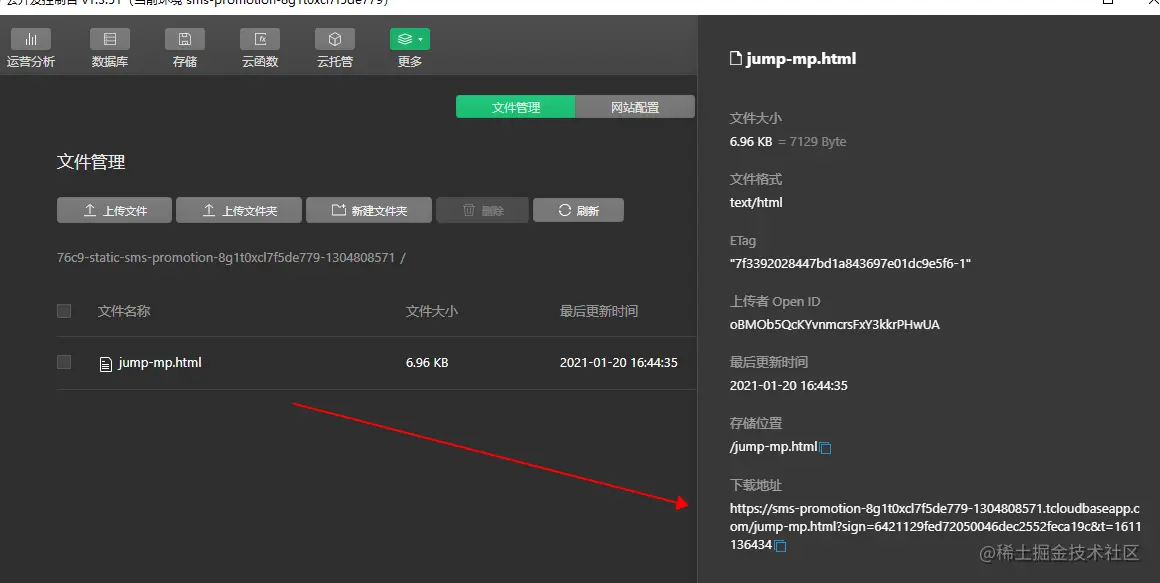This screenshot has width=1160, height=583.
Task: Click the 上传文件夹 button
Action: (239, 210)
